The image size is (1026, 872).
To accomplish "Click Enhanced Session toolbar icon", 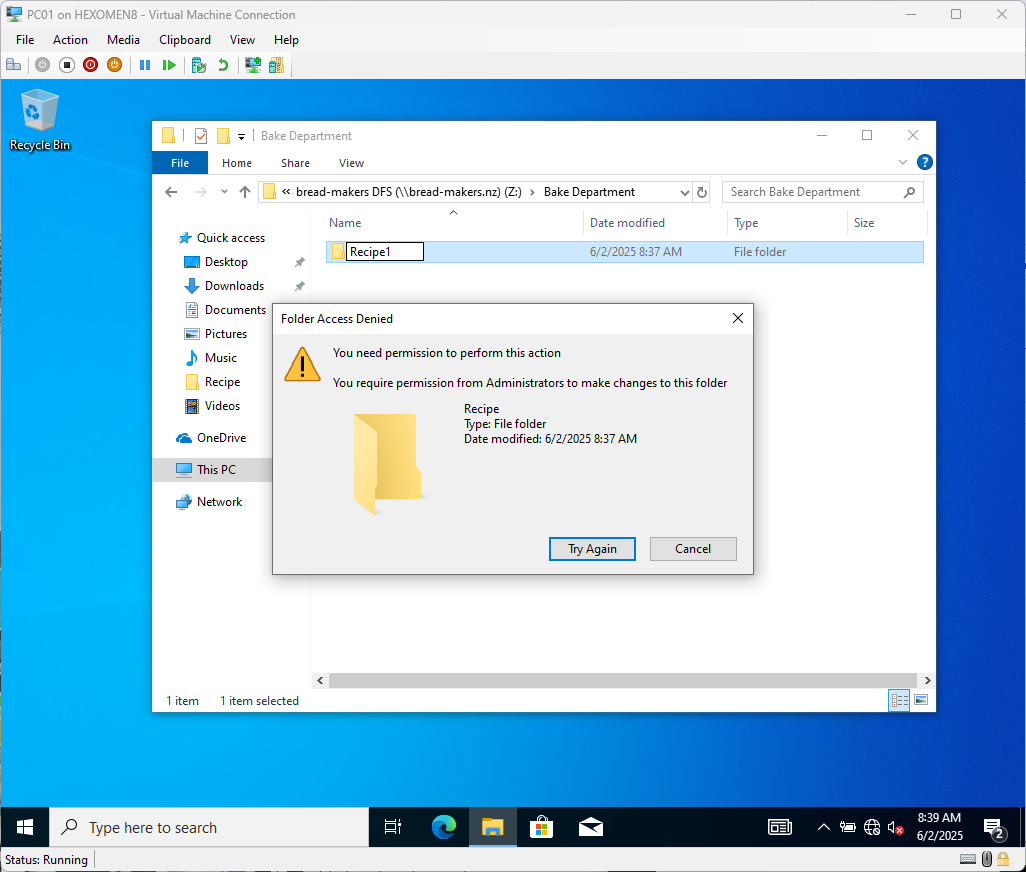I will pyautogui.click(x=253, y=65).
